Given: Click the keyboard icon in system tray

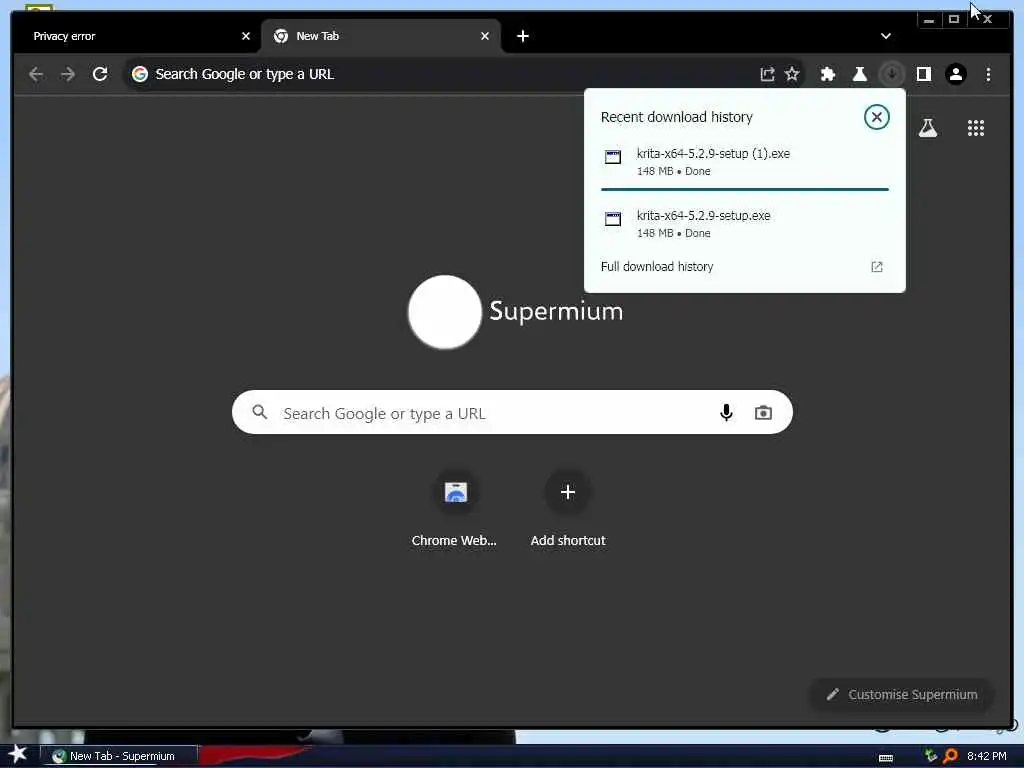Looking at the screenshot, I should click(886, 758).
